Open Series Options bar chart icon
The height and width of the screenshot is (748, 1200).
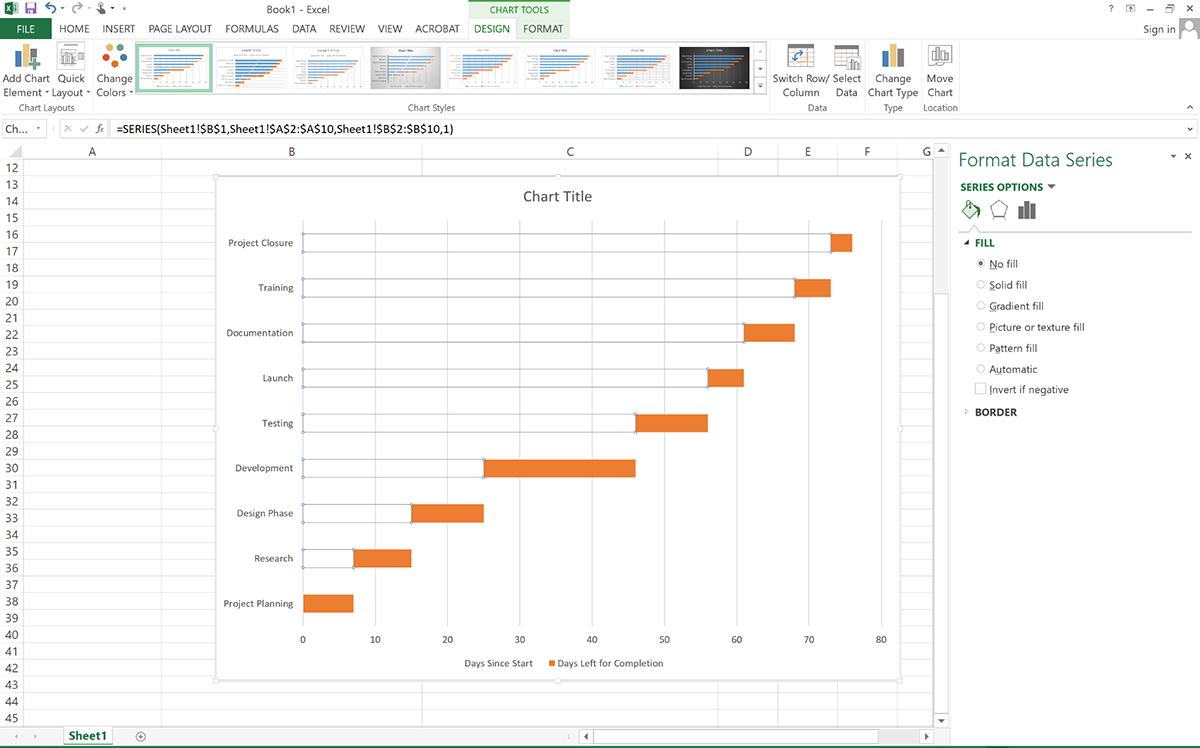point(1026,210)
